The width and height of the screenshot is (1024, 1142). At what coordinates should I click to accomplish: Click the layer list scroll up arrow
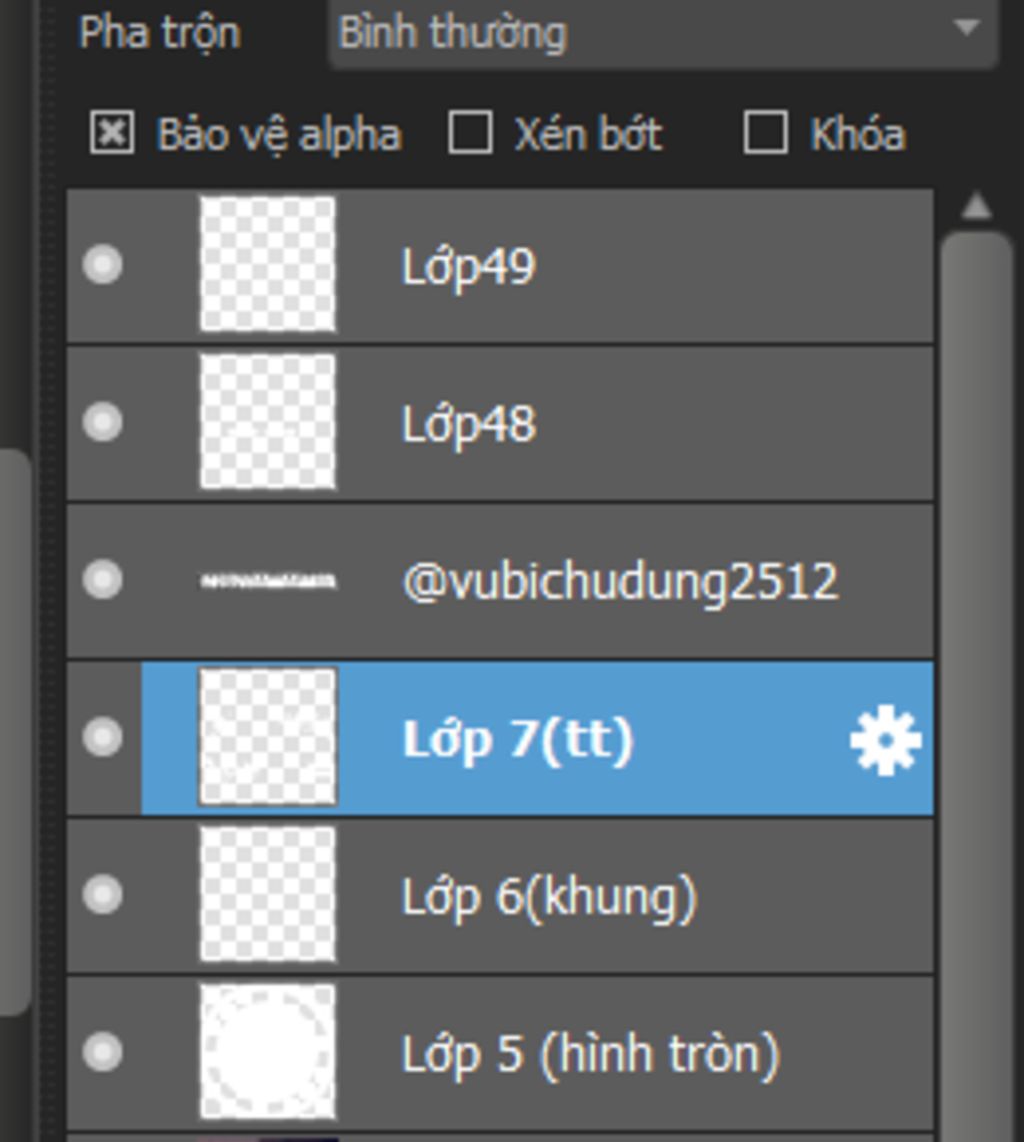click(976, 206)
